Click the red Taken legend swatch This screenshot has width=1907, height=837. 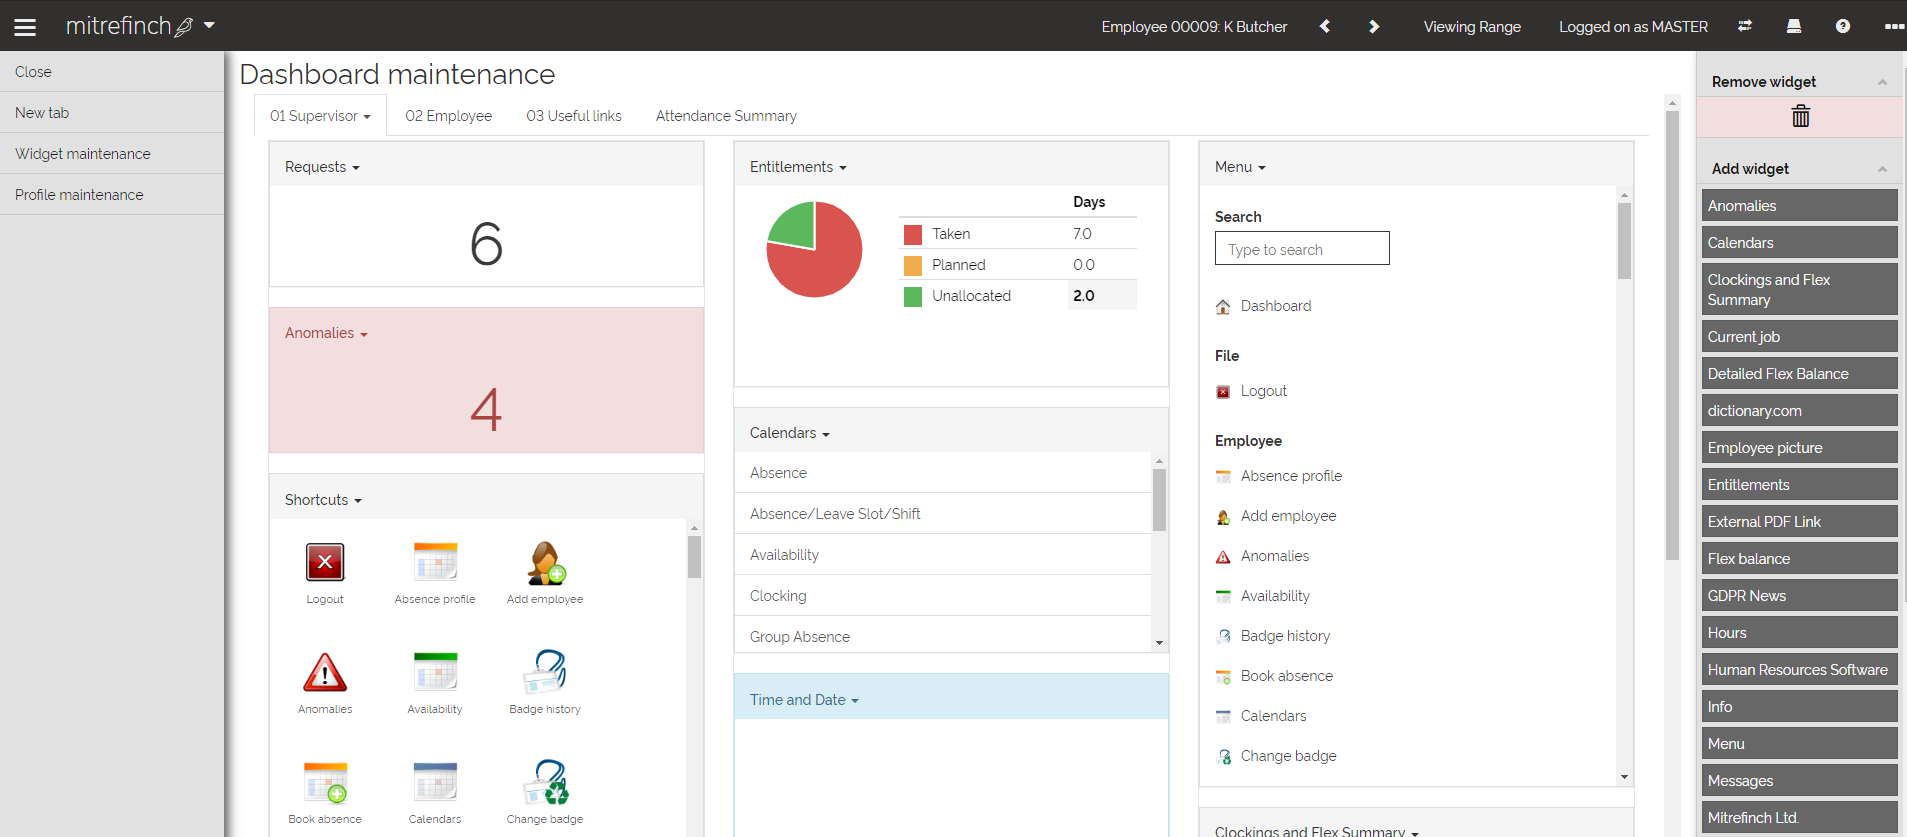(913, 235)
